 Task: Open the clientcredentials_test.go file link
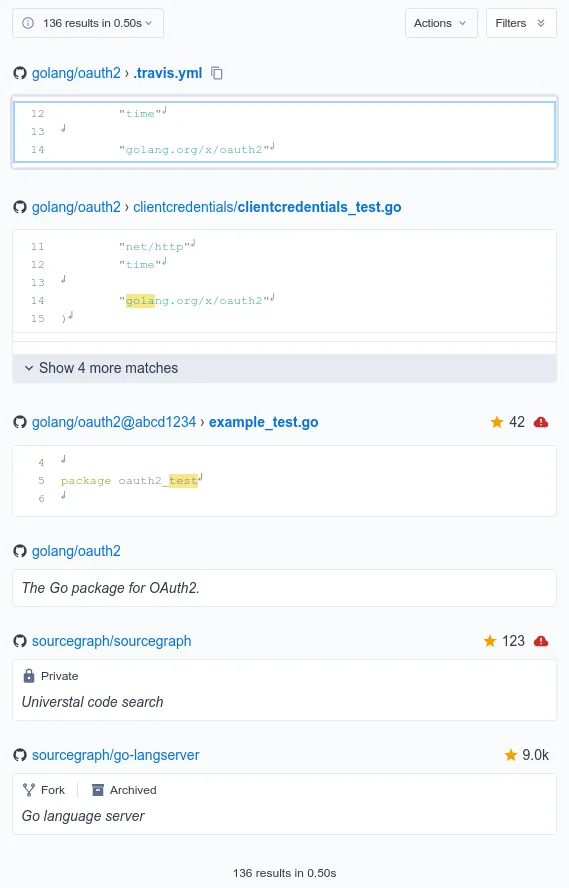pos(267,207)
